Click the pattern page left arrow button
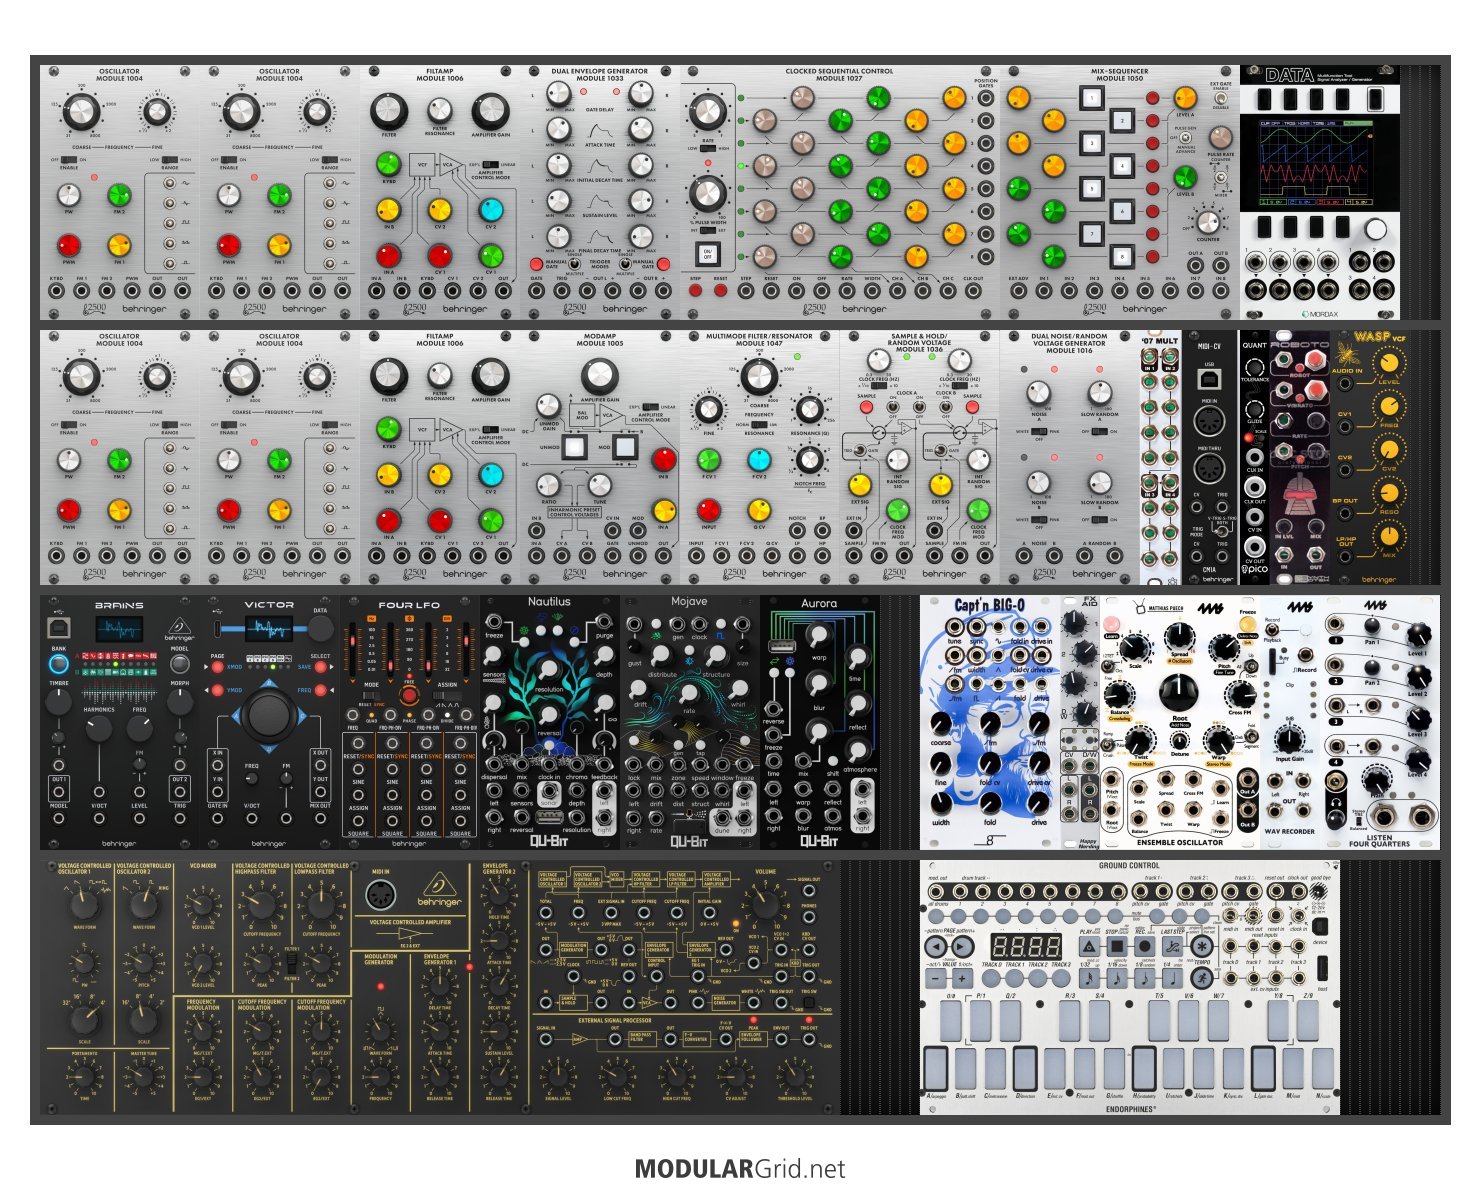 coord(936,945)
